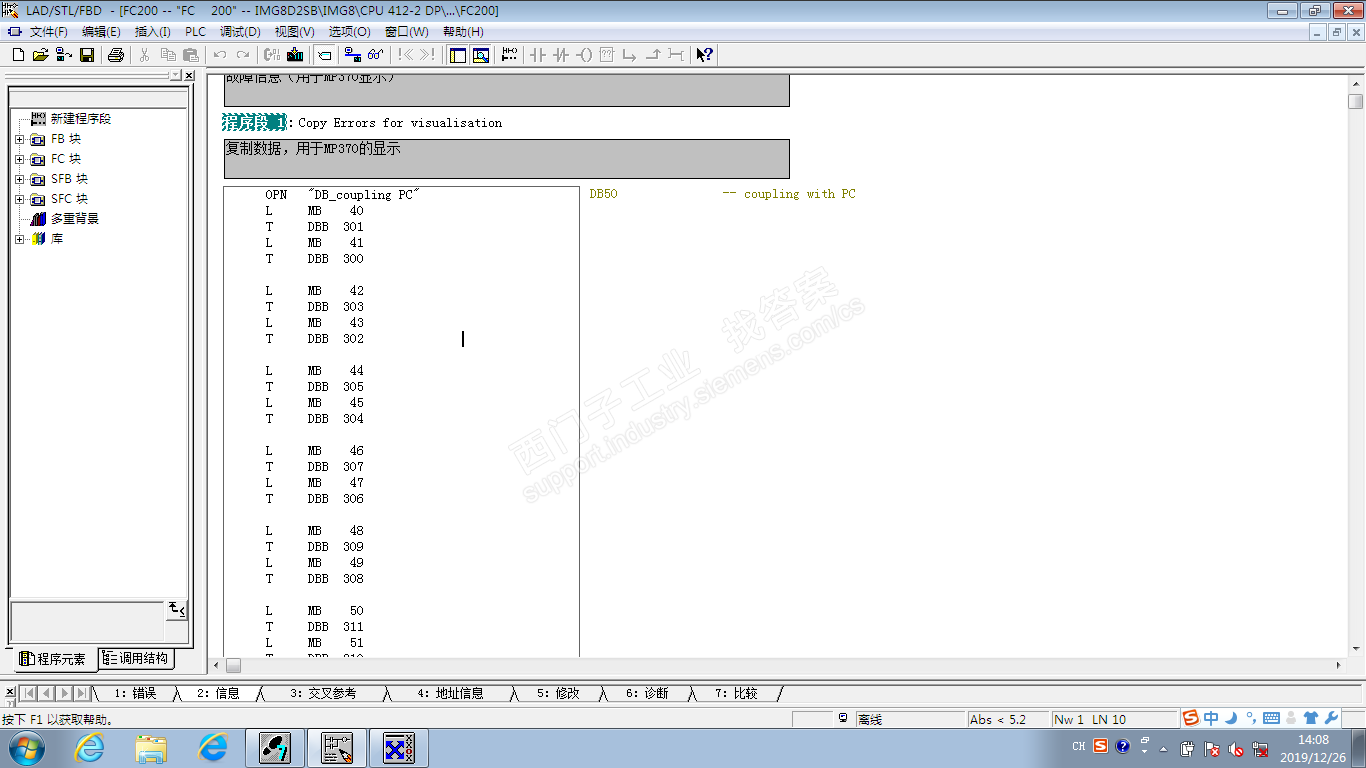Open the 4: 地址信息 output tab
Viewport: 1366px width, 768px height.
tap(450, 693)
